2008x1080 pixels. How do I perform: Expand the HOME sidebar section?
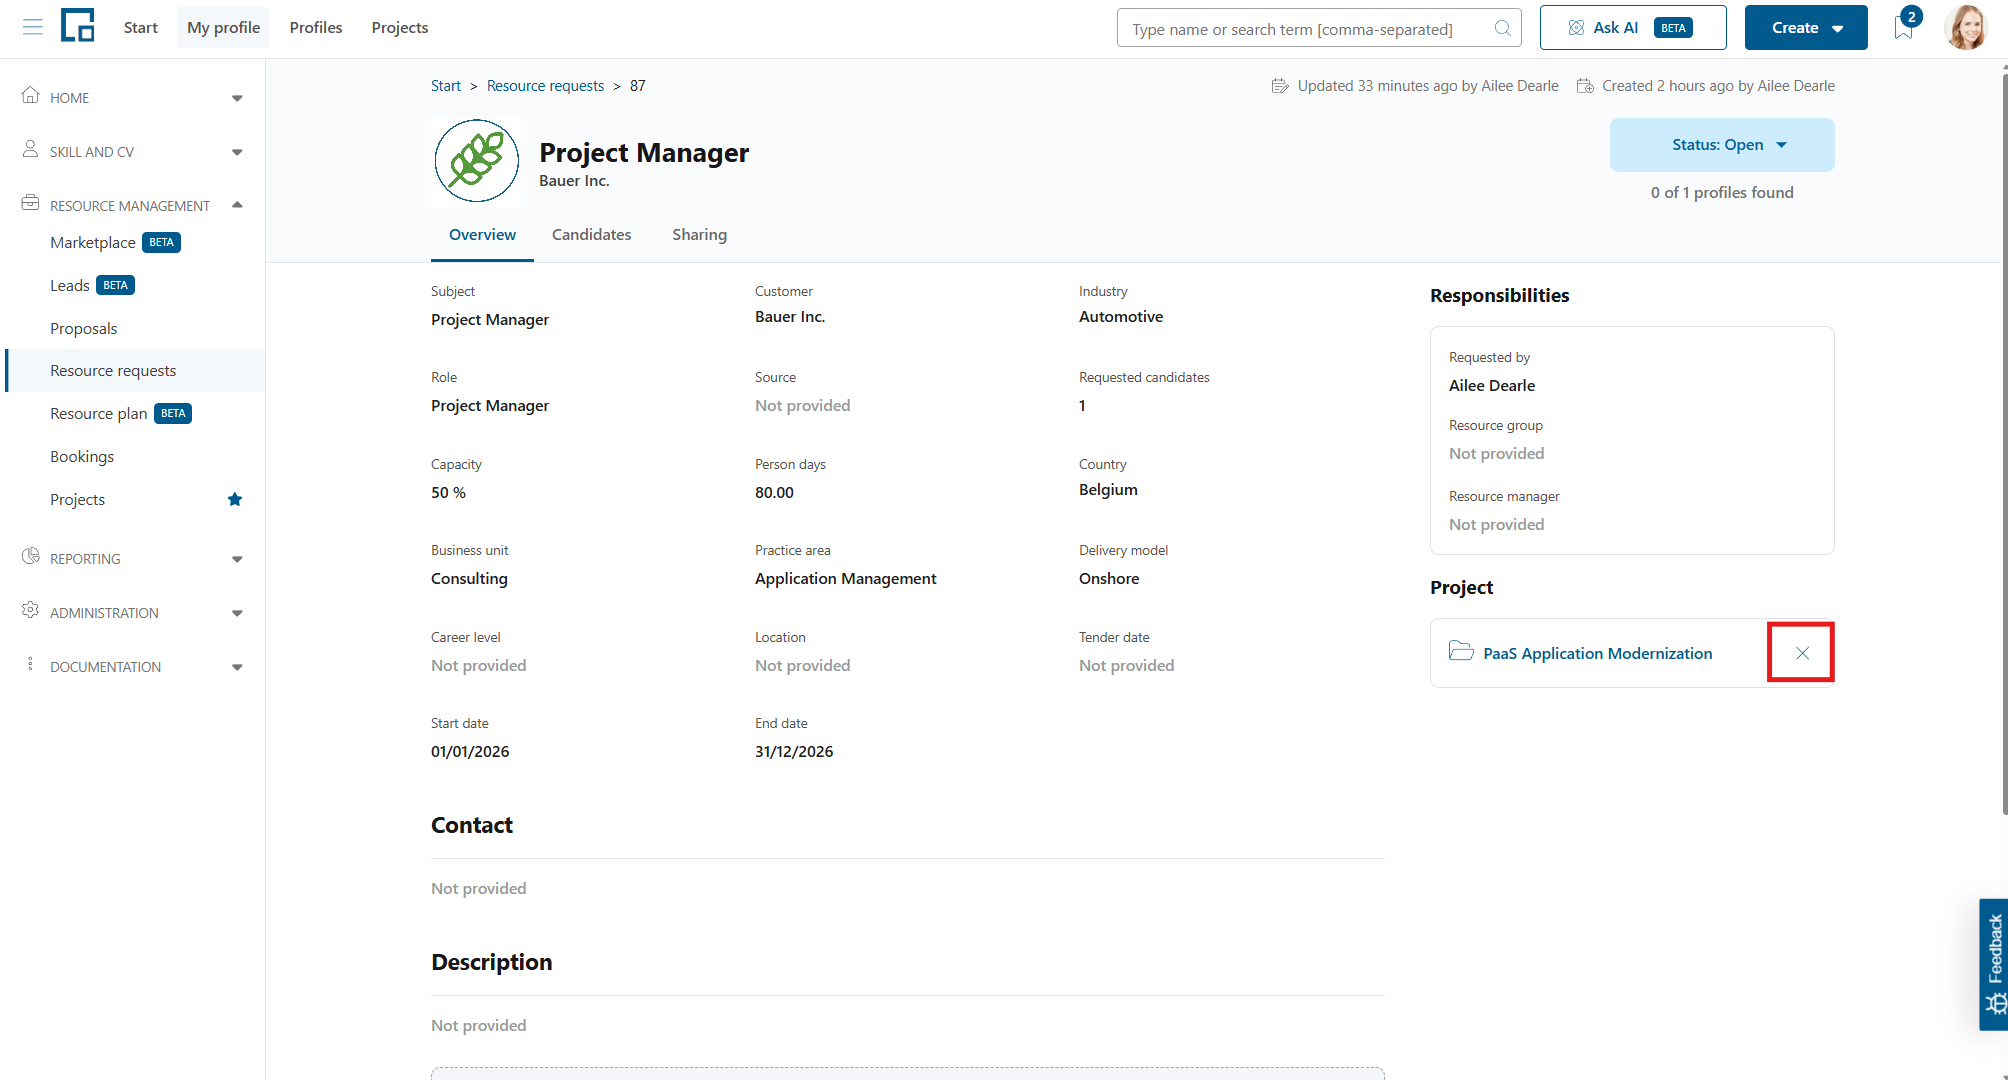237,98
